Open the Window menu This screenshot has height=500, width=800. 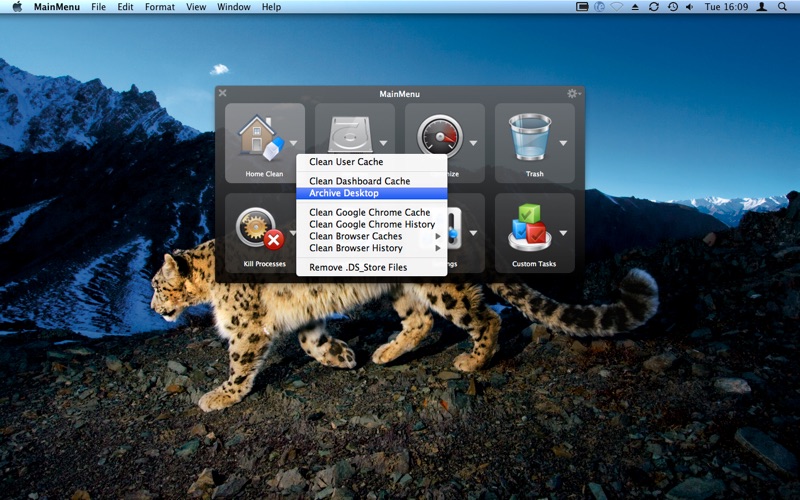point(234,7)
